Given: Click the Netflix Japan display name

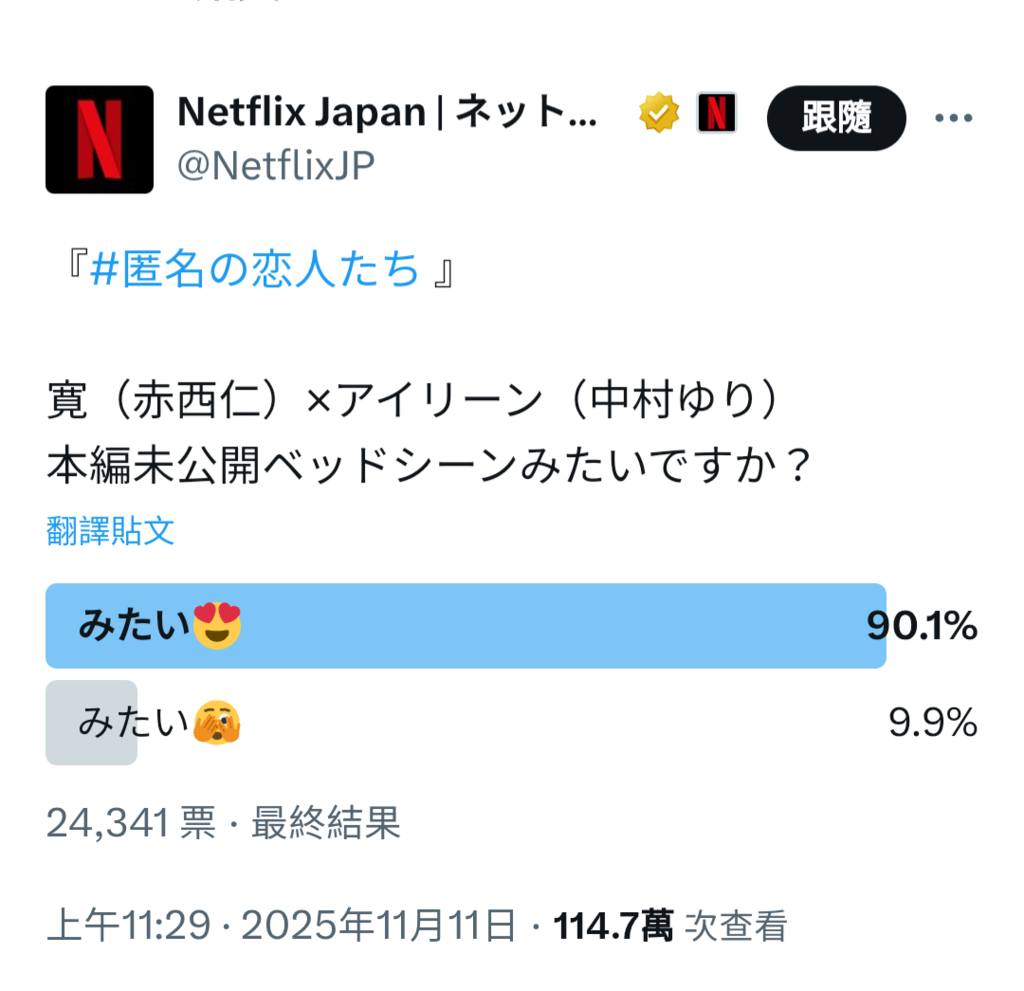Looking at the screenshot, I should 388,113.
